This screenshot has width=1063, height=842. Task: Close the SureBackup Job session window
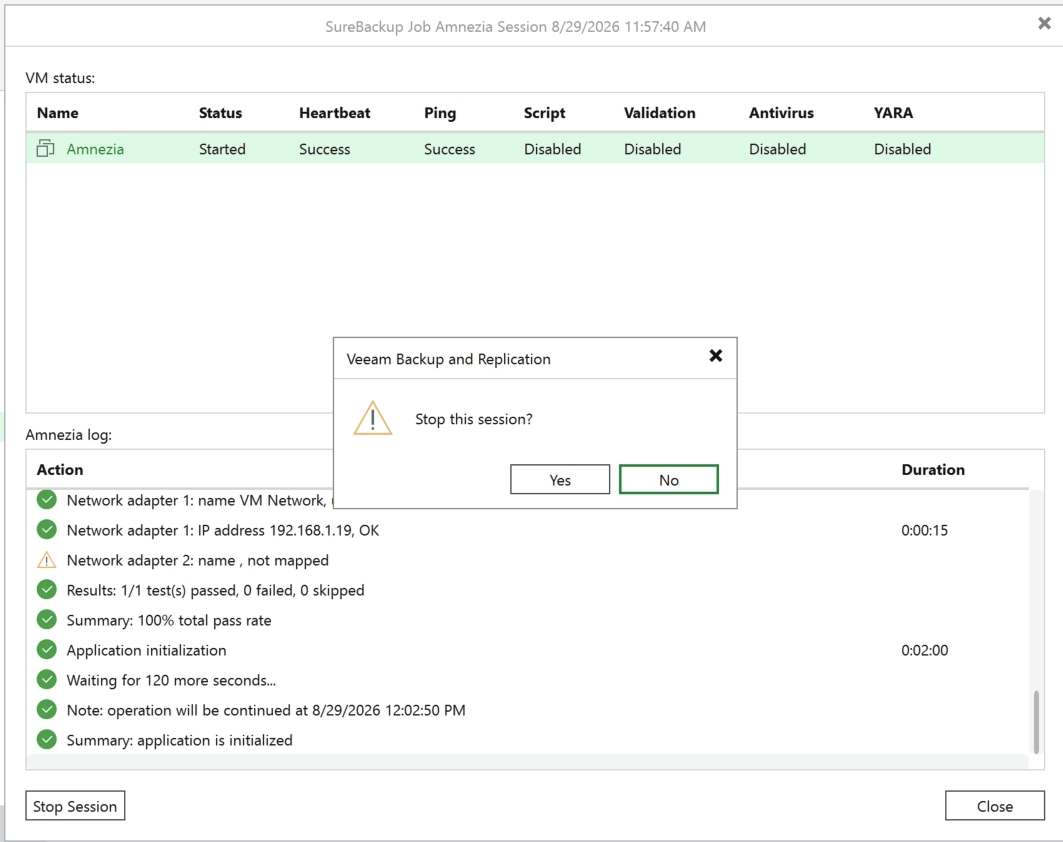[1044, 24]
